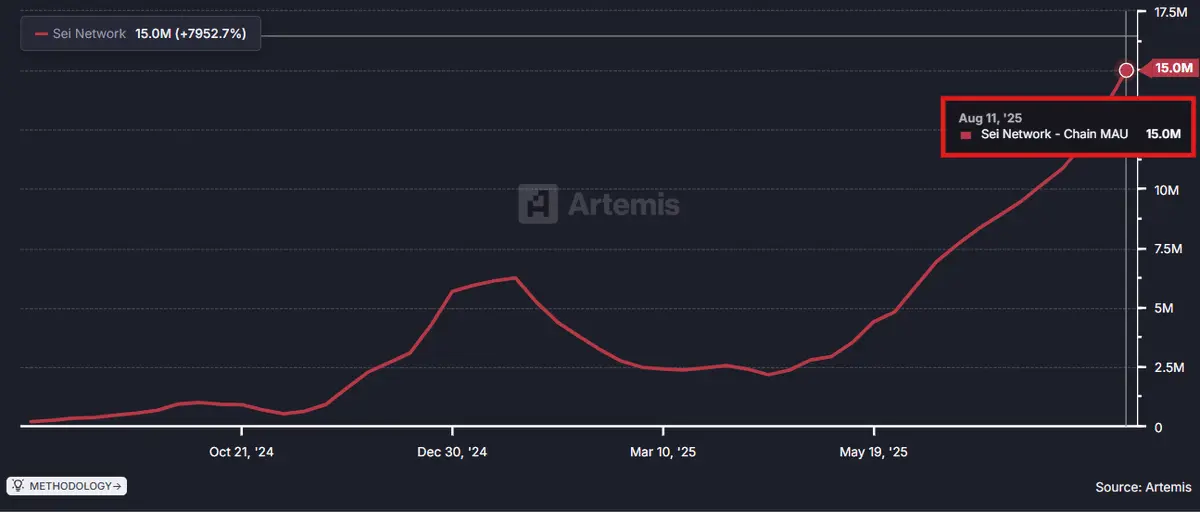Click the 17.5M y-axis label
Viewport: 1200px width, 512px height.
1171,12
